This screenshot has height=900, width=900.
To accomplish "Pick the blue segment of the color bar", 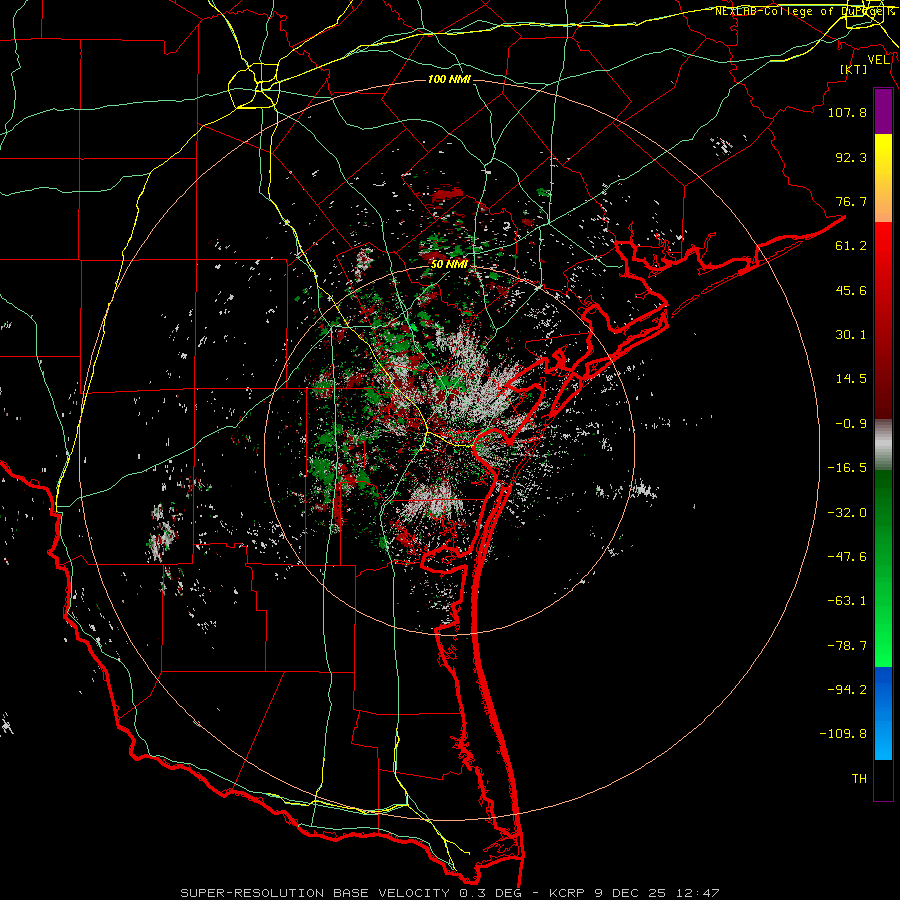I will point(883,713).
